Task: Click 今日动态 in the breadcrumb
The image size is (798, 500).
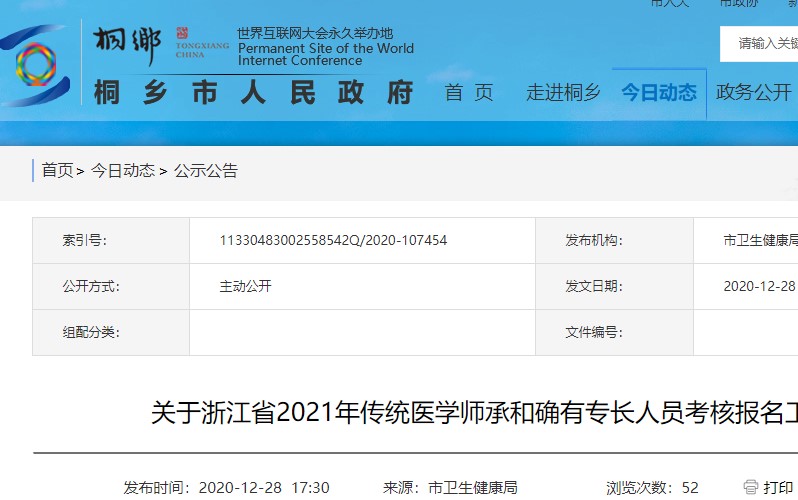Action: (x=123, y=171)
